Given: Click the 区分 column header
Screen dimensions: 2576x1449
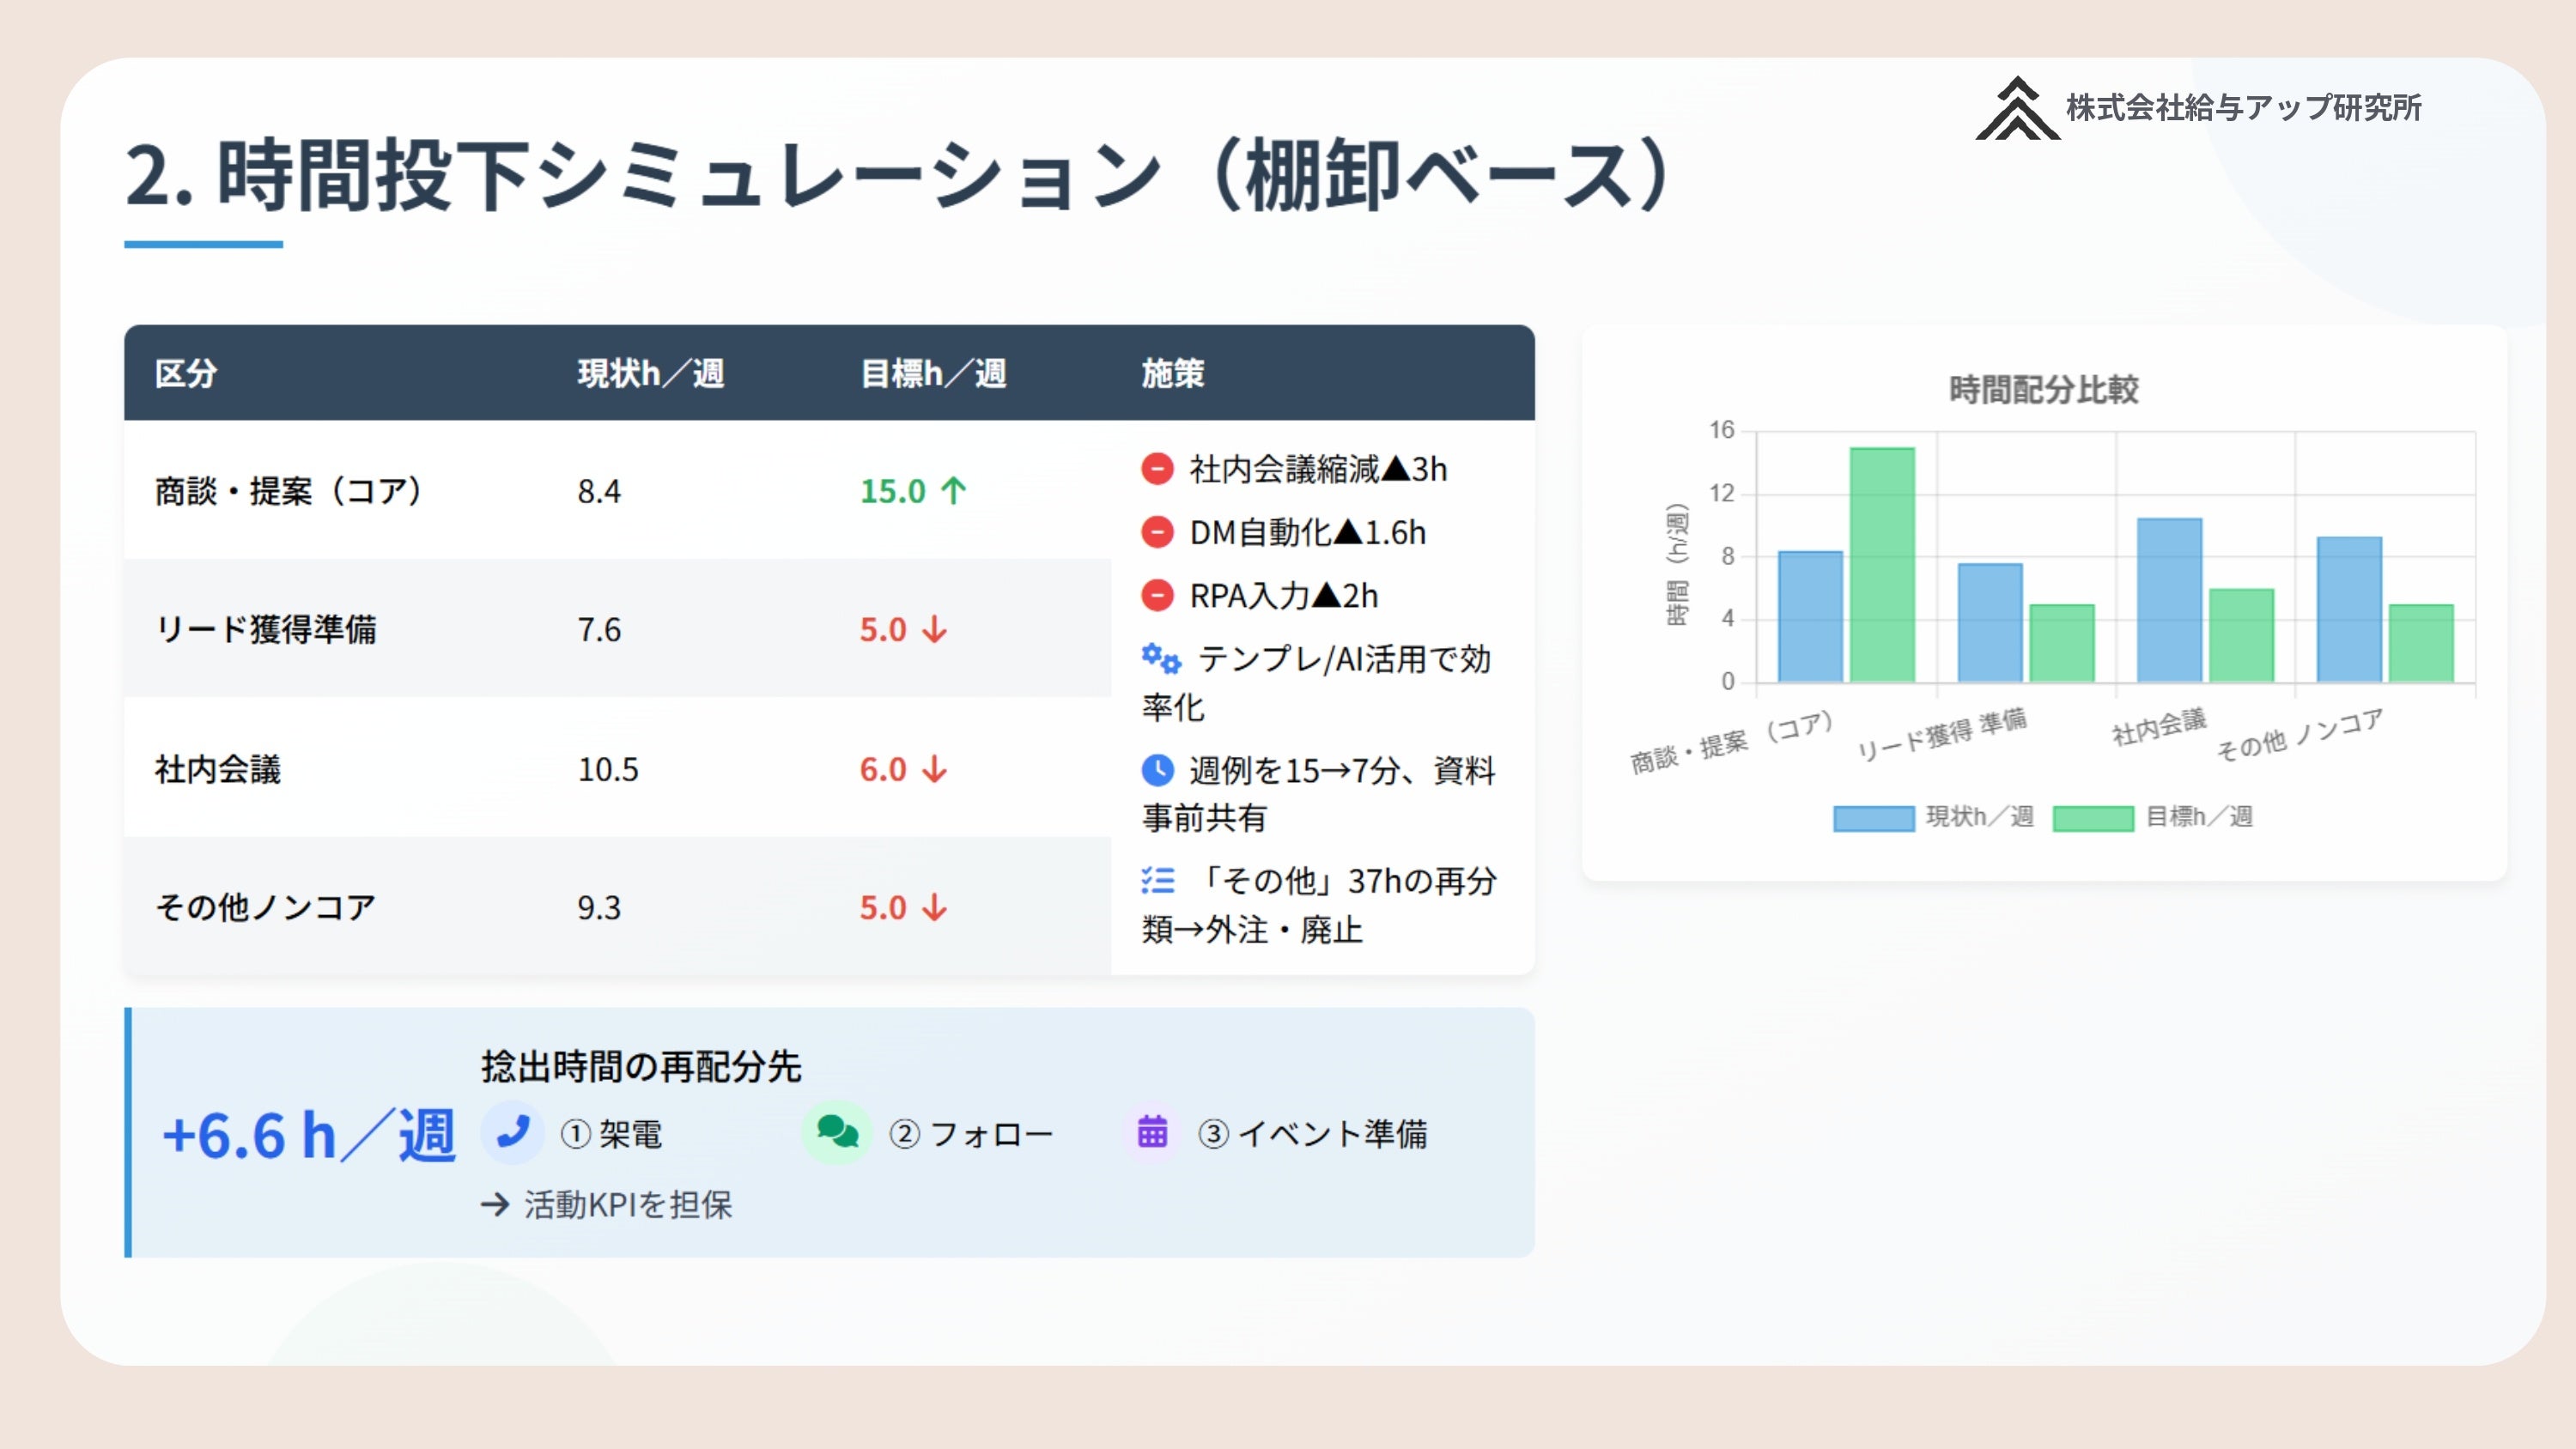Looking at the screenshot, I should [186, 373].
